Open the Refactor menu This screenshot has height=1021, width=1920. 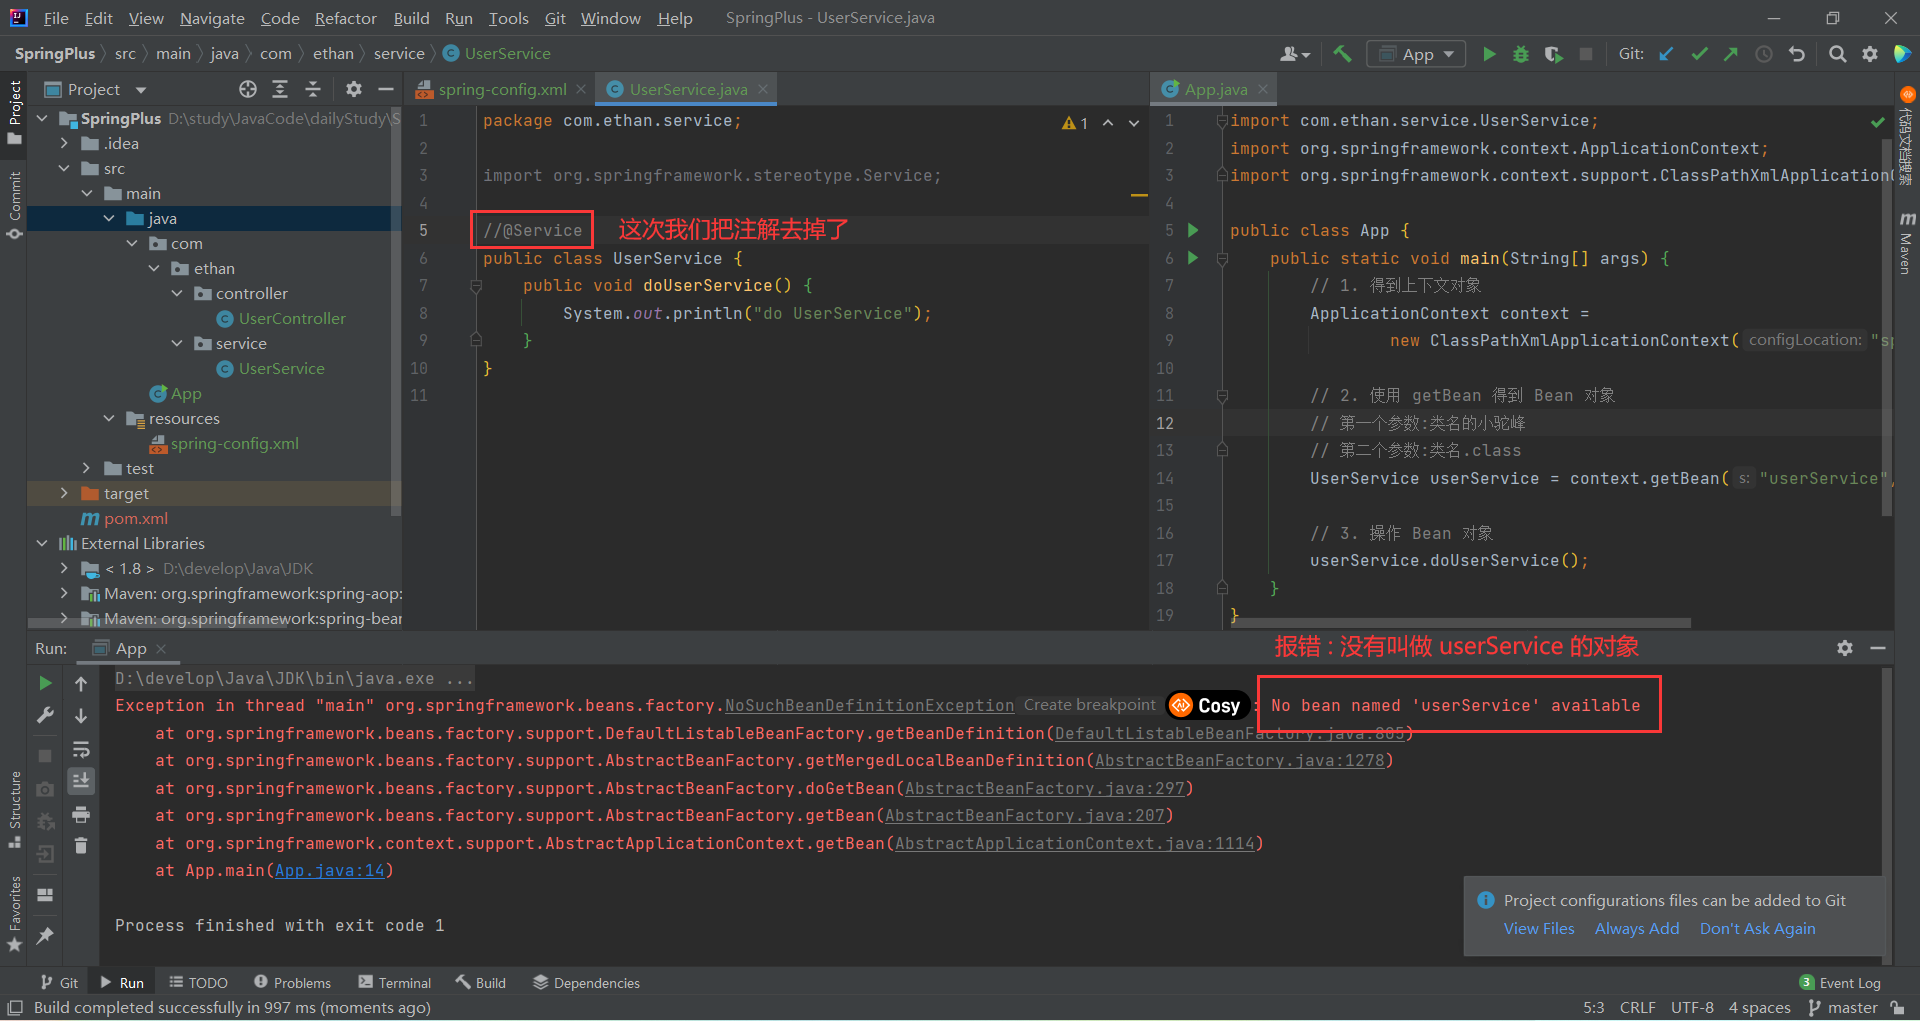345,18
